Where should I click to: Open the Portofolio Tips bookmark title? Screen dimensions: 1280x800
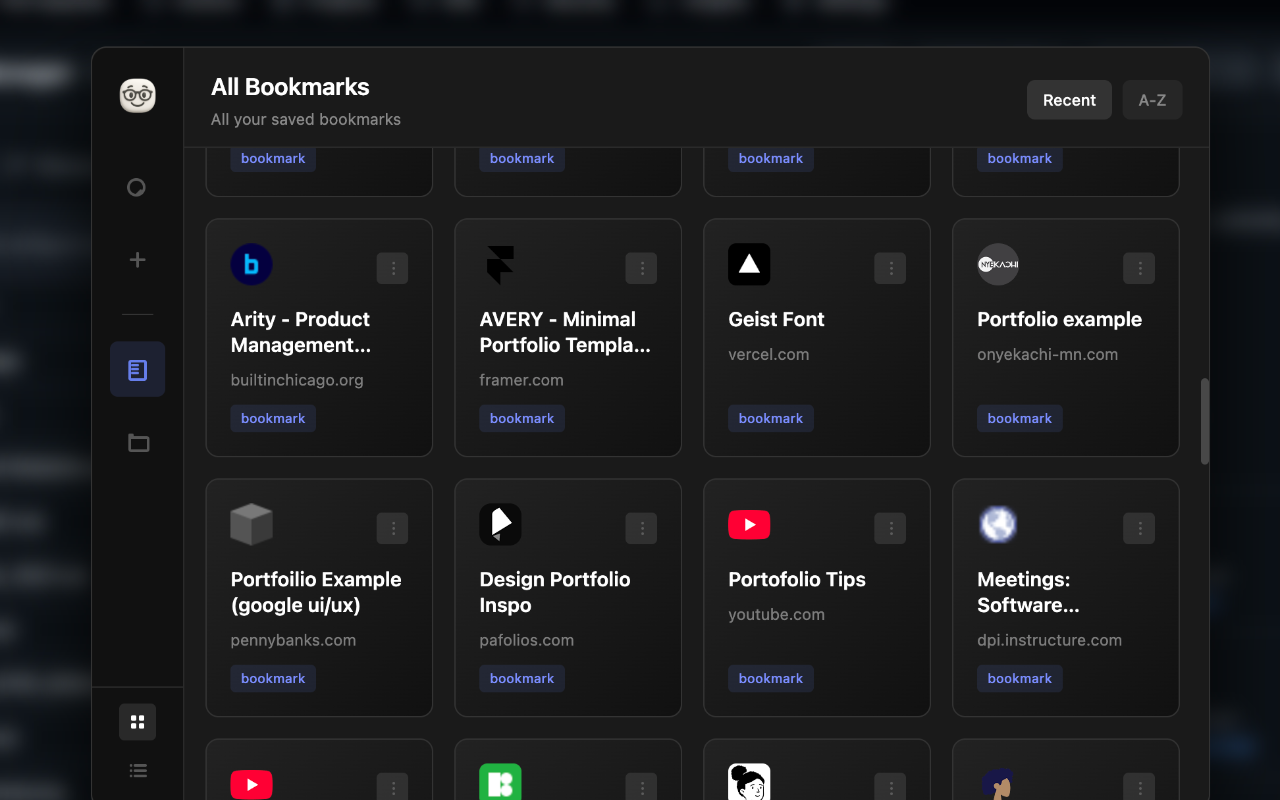tap(797, 579)
